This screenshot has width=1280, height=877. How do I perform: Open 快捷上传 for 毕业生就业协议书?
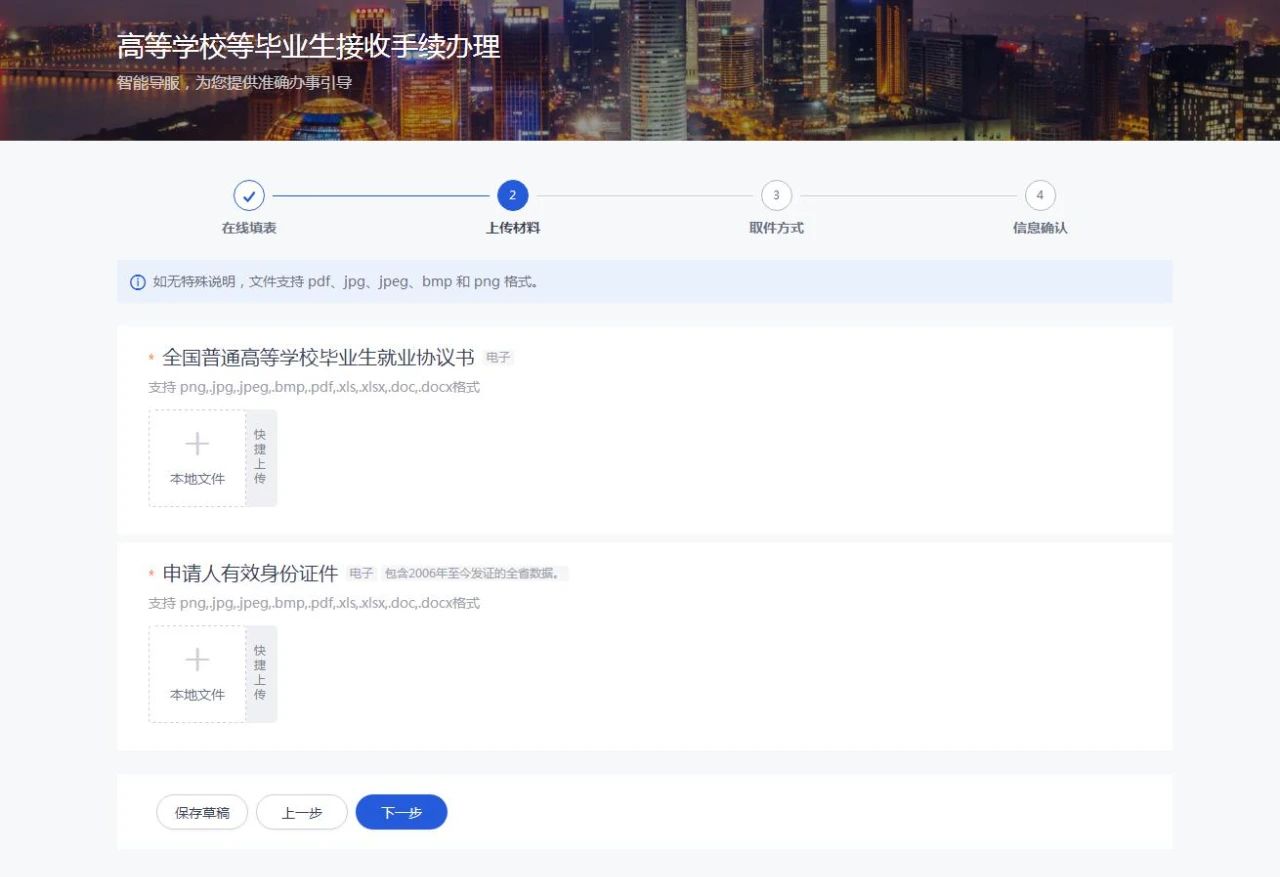click(260, 458)
